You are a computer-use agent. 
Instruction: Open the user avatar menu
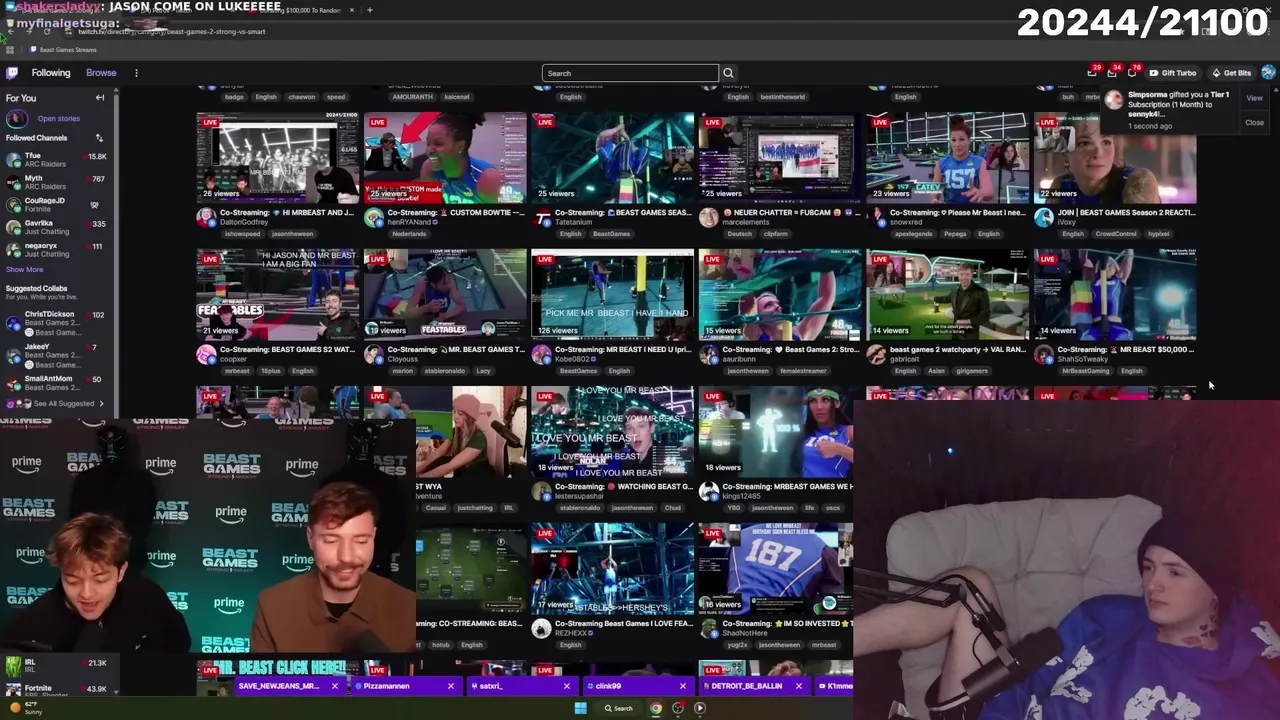pos(1268,72)
